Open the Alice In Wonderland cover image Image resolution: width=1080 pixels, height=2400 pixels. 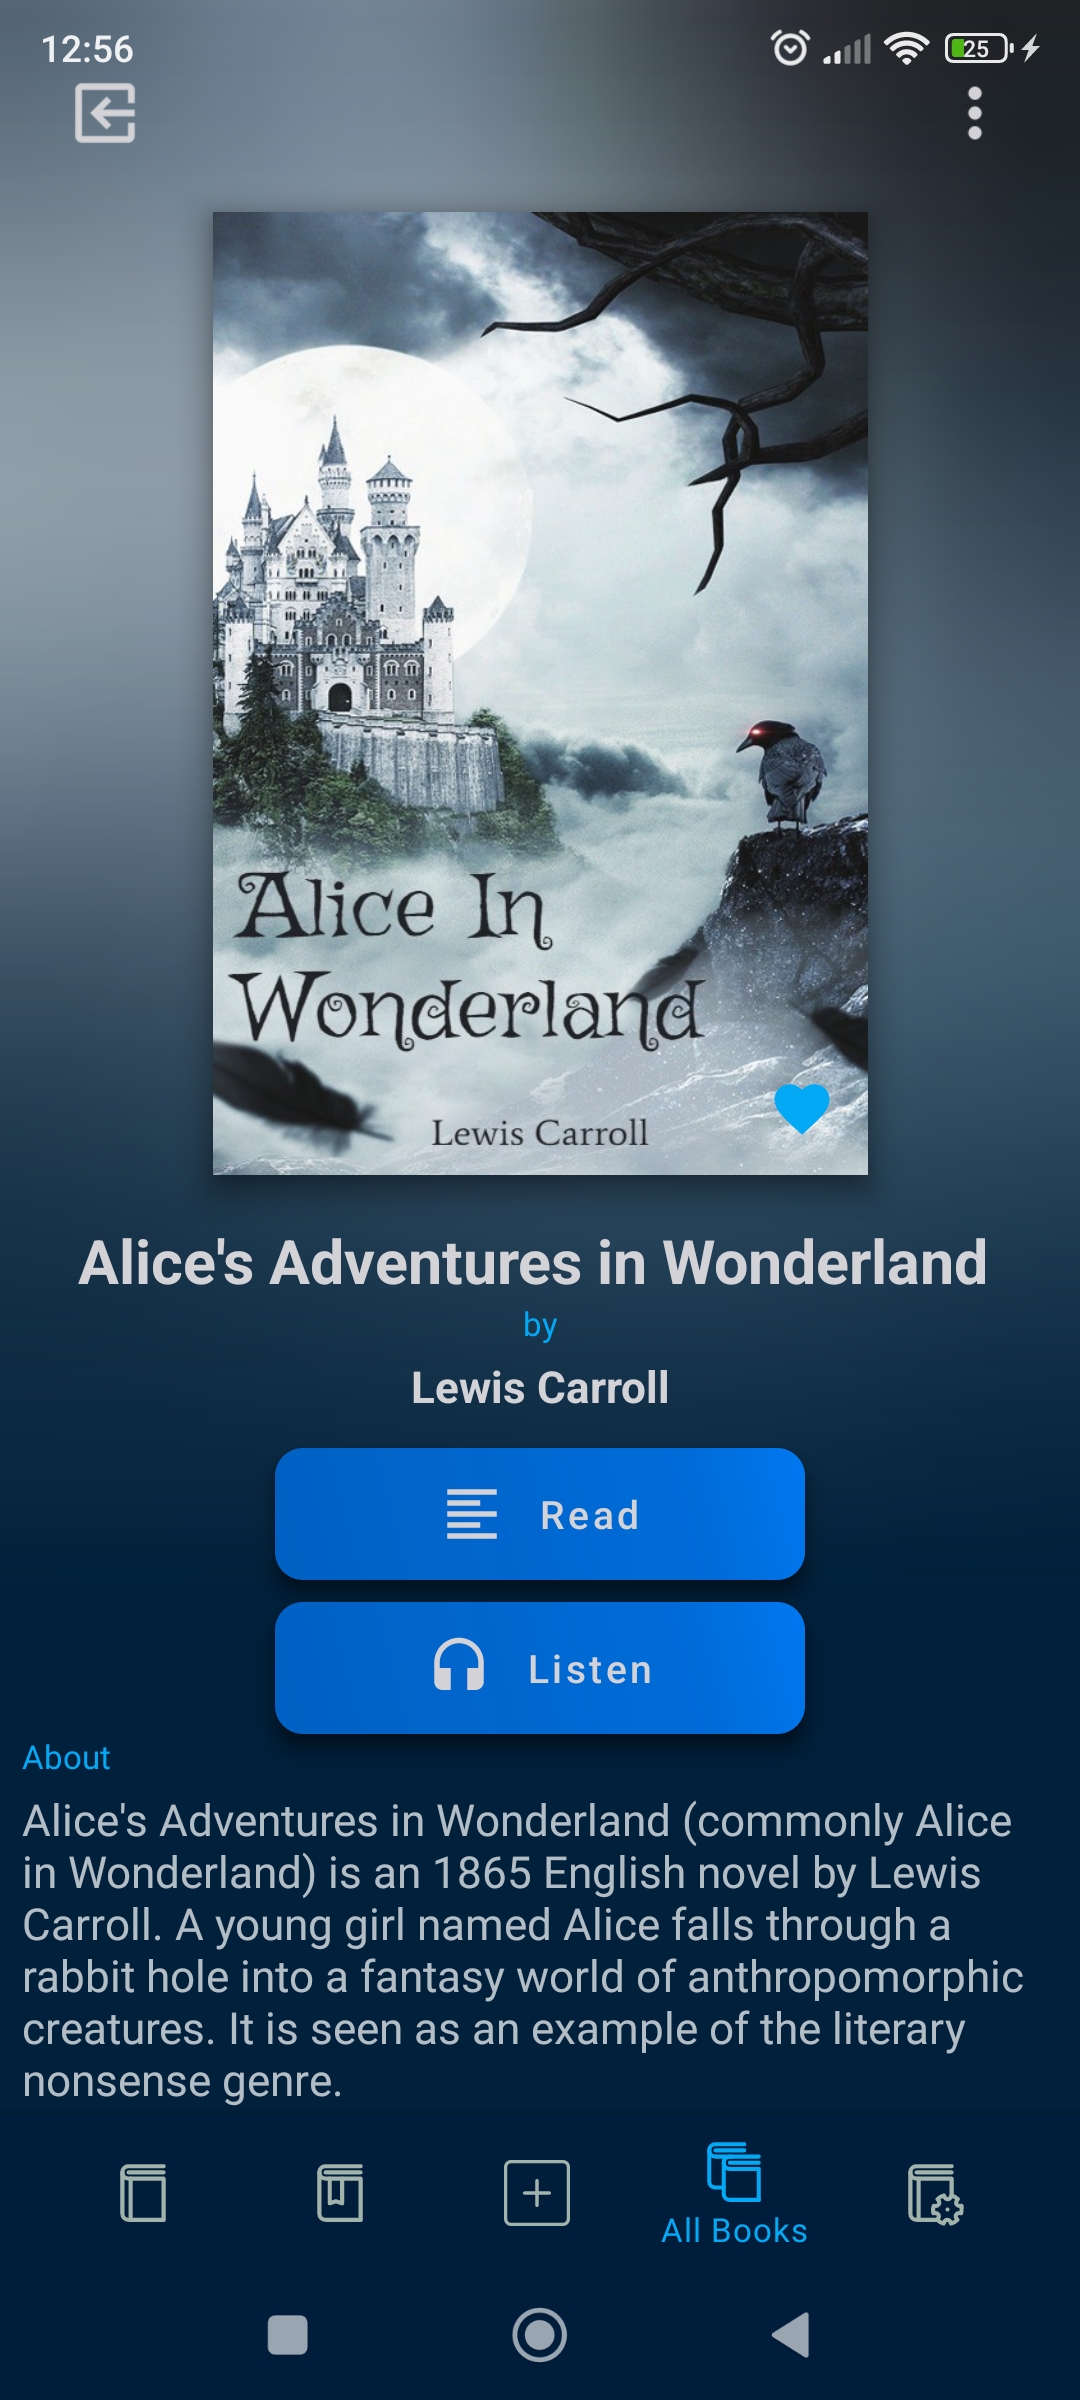(x=540, y=693)
